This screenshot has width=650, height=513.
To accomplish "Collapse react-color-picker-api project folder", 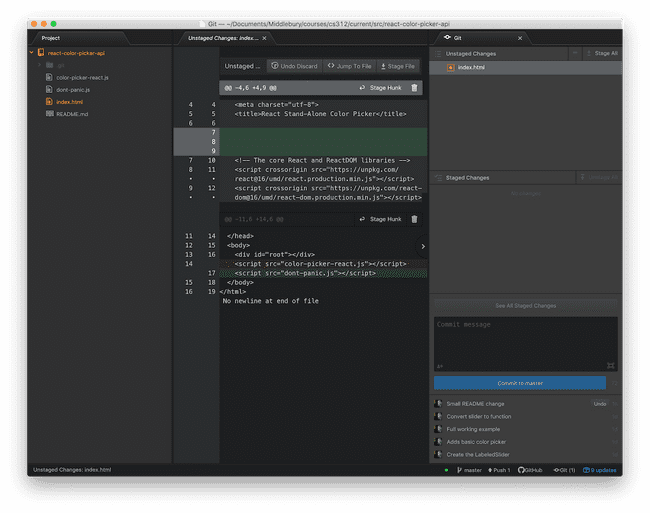I will (x=32, y=53).
